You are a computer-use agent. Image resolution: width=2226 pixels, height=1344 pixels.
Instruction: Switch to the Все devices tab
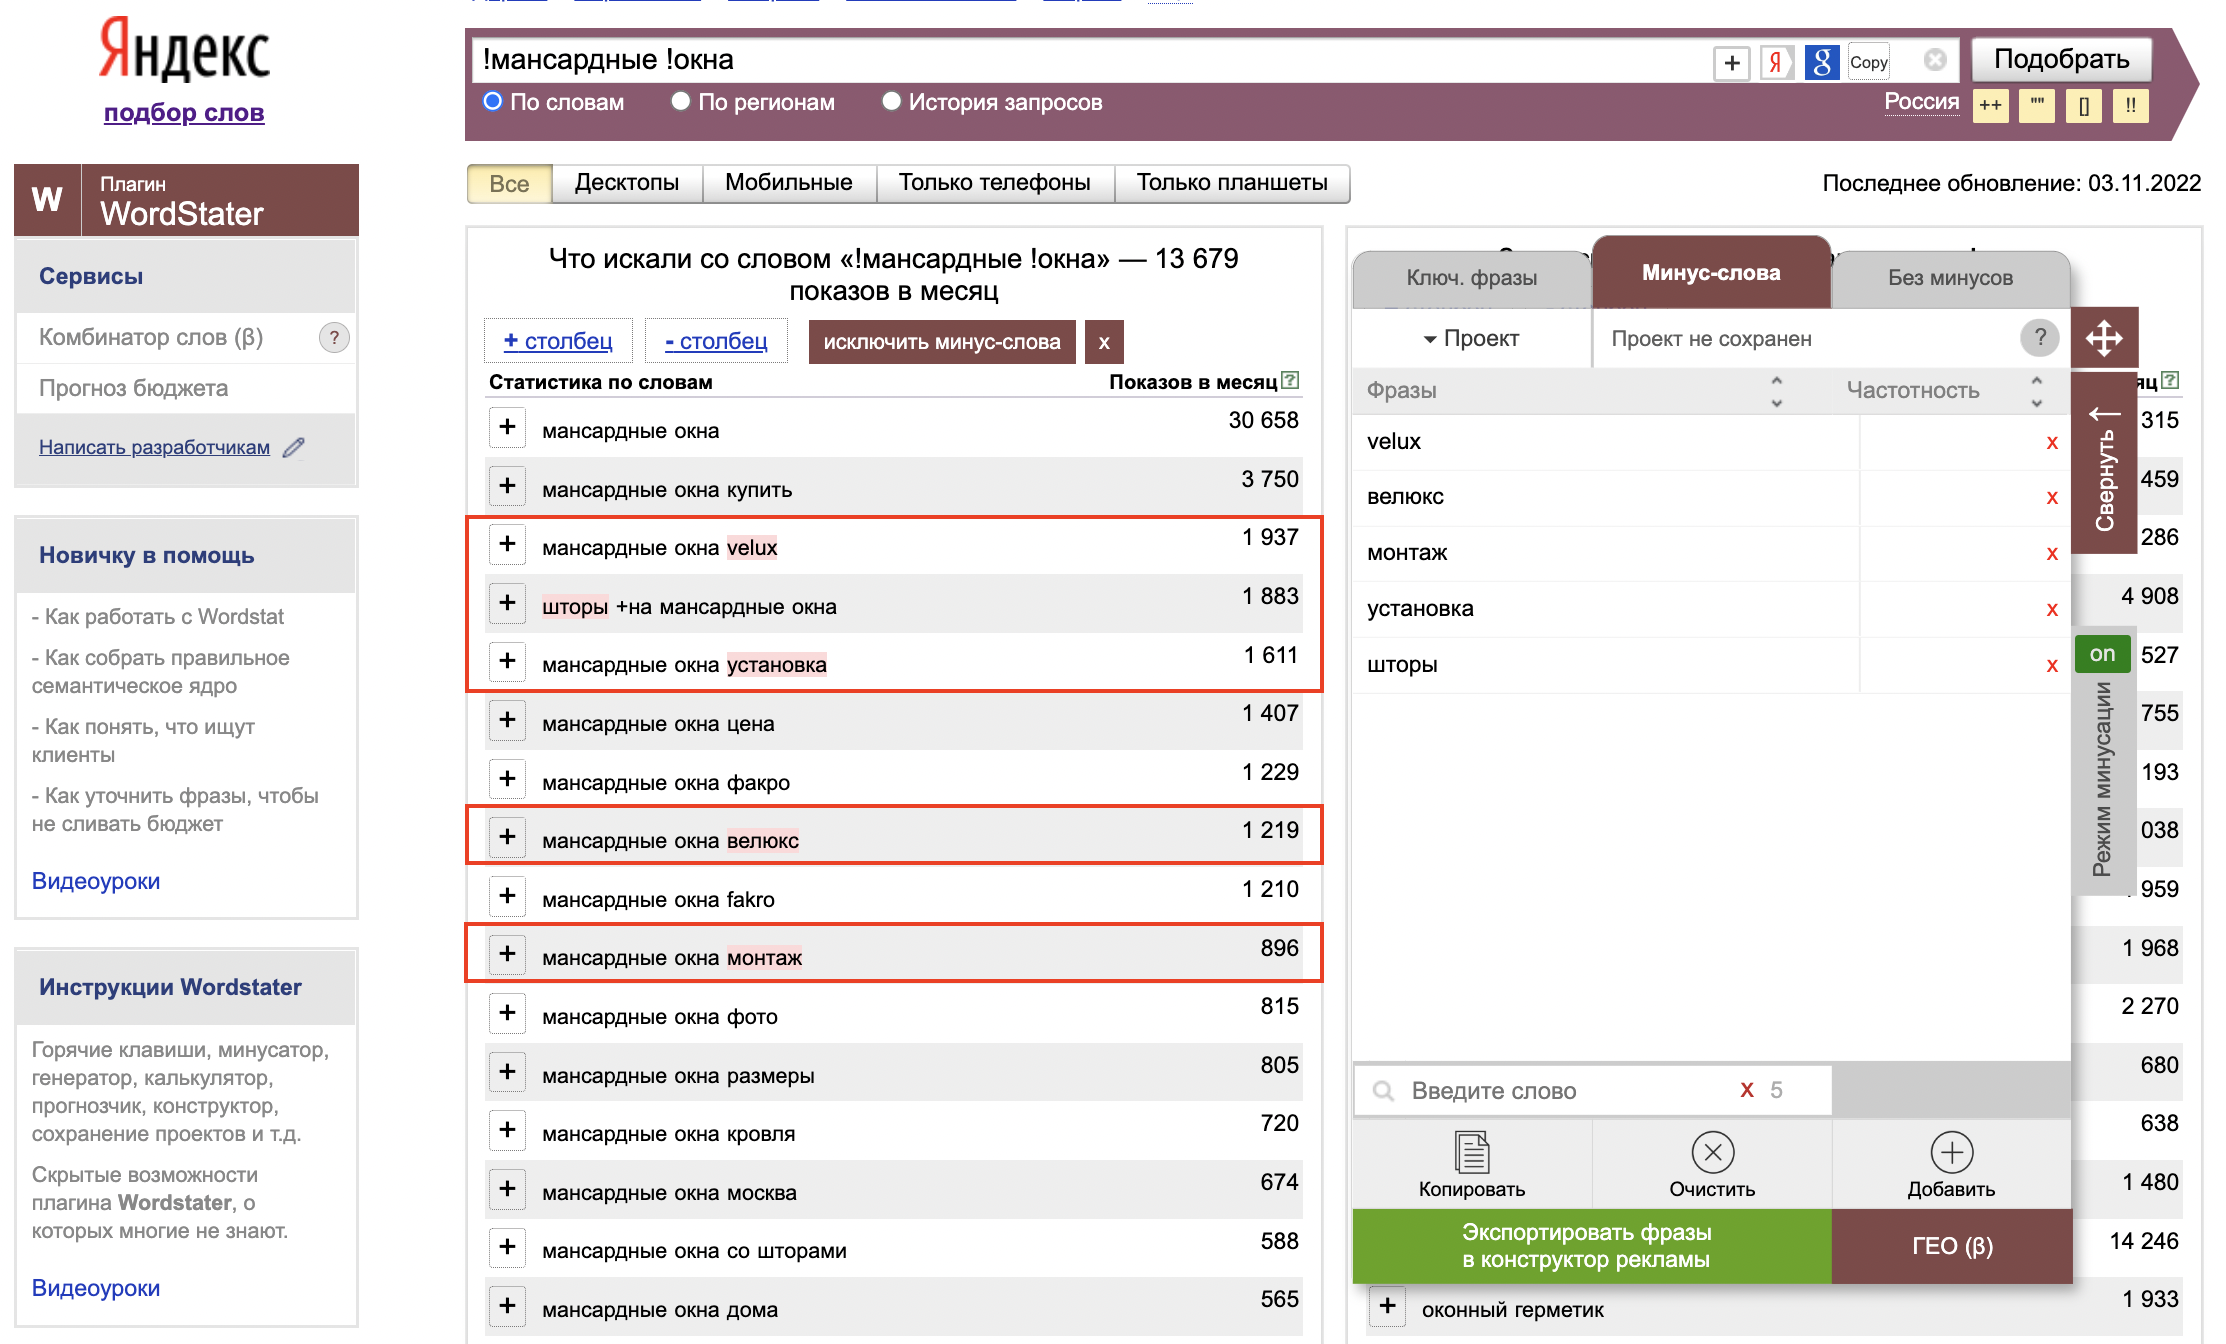click(509, 184)
